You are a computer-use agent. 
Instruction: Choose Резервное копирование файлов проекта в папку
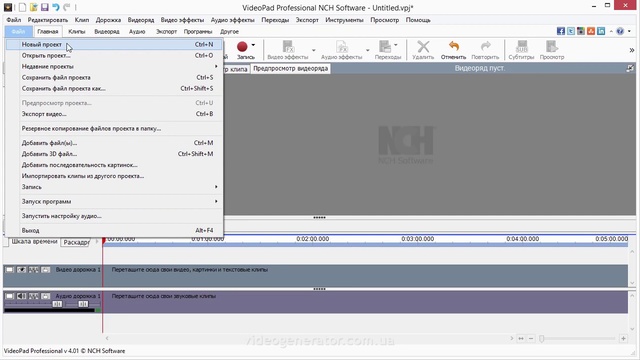click(115, 128)
